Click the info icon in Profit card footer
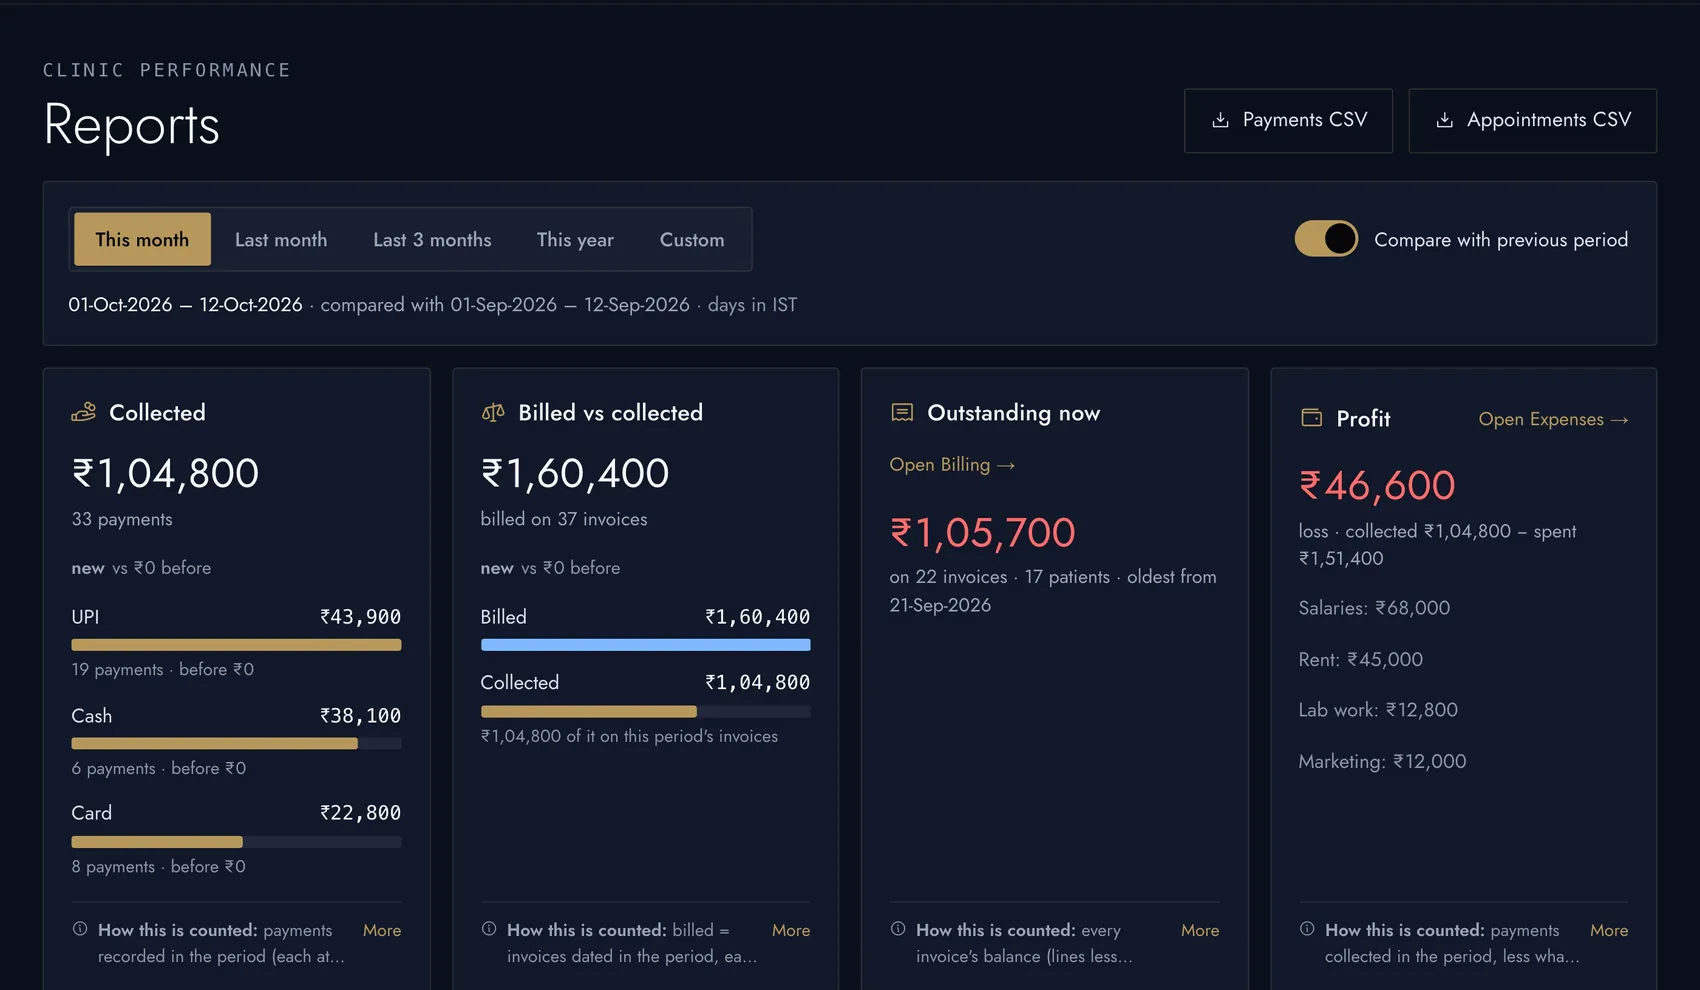The height and width of the screenshot is (990, 1700). (x=1307, y=929)
